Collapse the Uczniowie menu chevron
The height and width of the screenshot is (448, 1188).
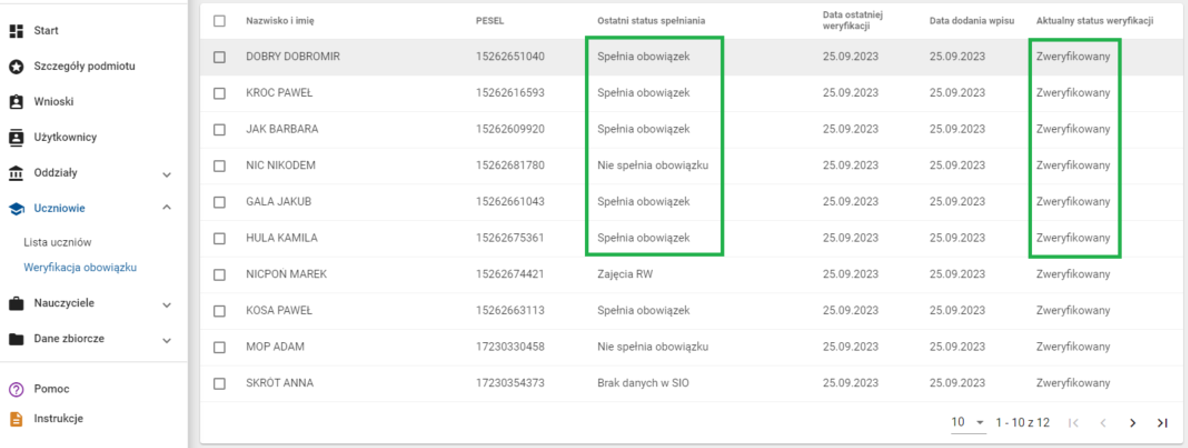167,208
